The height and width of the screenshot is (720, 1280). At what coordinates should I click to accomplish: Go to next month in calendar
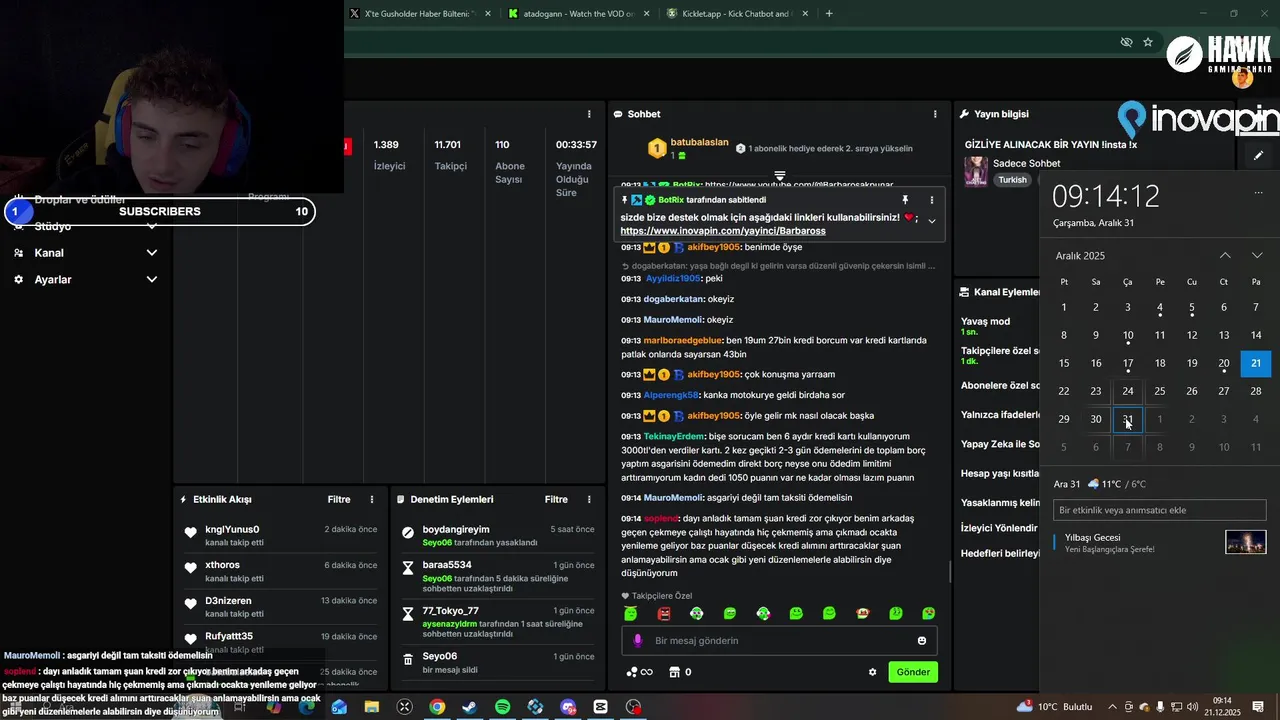tap(1257, 256)
